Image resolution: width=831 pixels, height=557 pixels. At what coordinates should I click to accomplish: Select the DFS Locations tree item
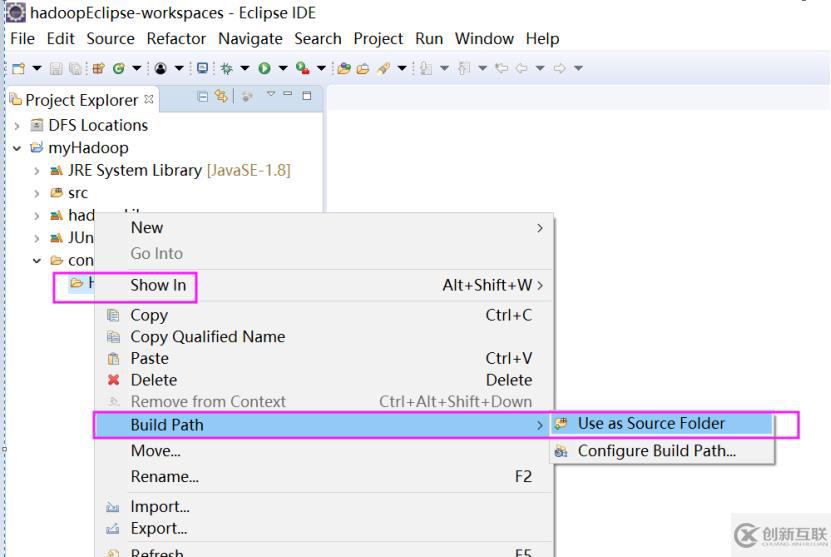click(98, 125)
